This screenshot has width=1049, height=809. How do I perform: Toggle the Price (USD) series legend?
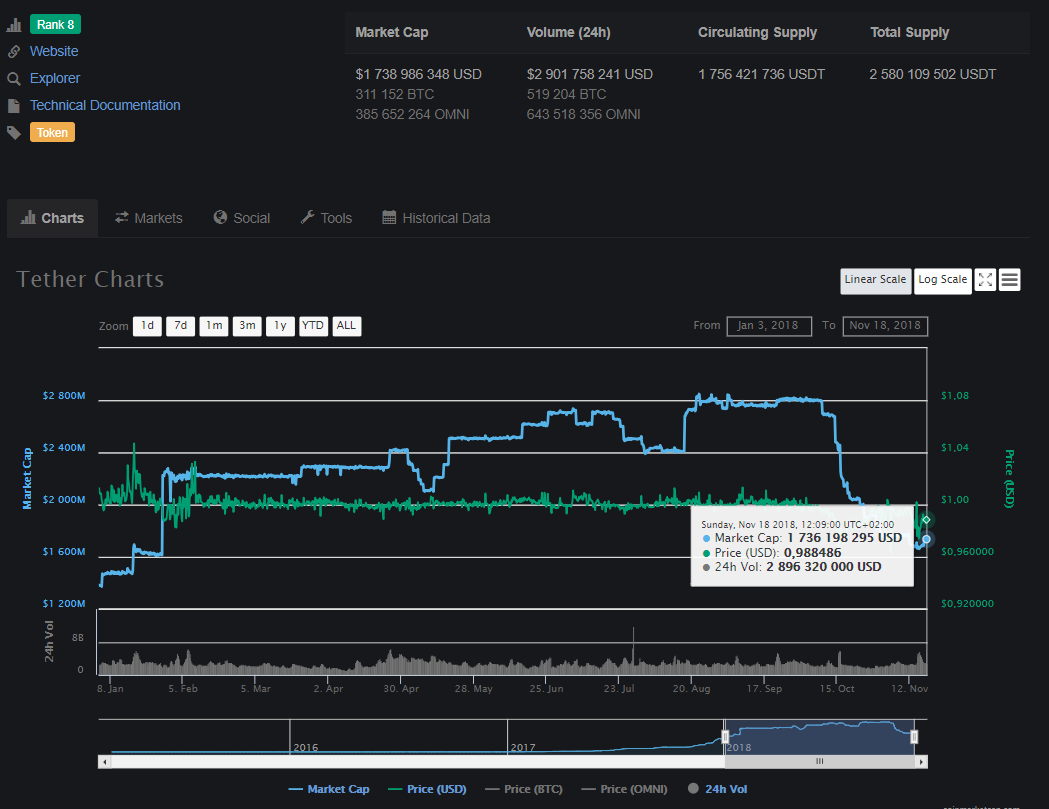pyautogui.click(x=427, y=789)
